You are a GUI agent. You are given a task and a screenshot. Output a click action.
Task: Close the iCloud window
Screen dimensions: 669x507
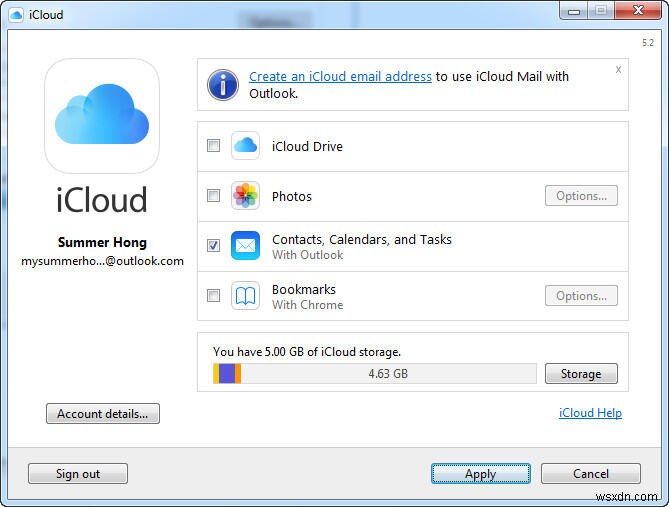pyautogui.click(x=638, y=11)
